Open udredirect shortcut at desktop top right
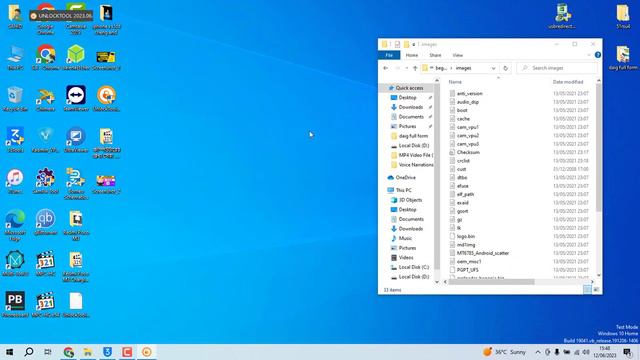The width and height of the screenshot is (640, 360). 562,16
